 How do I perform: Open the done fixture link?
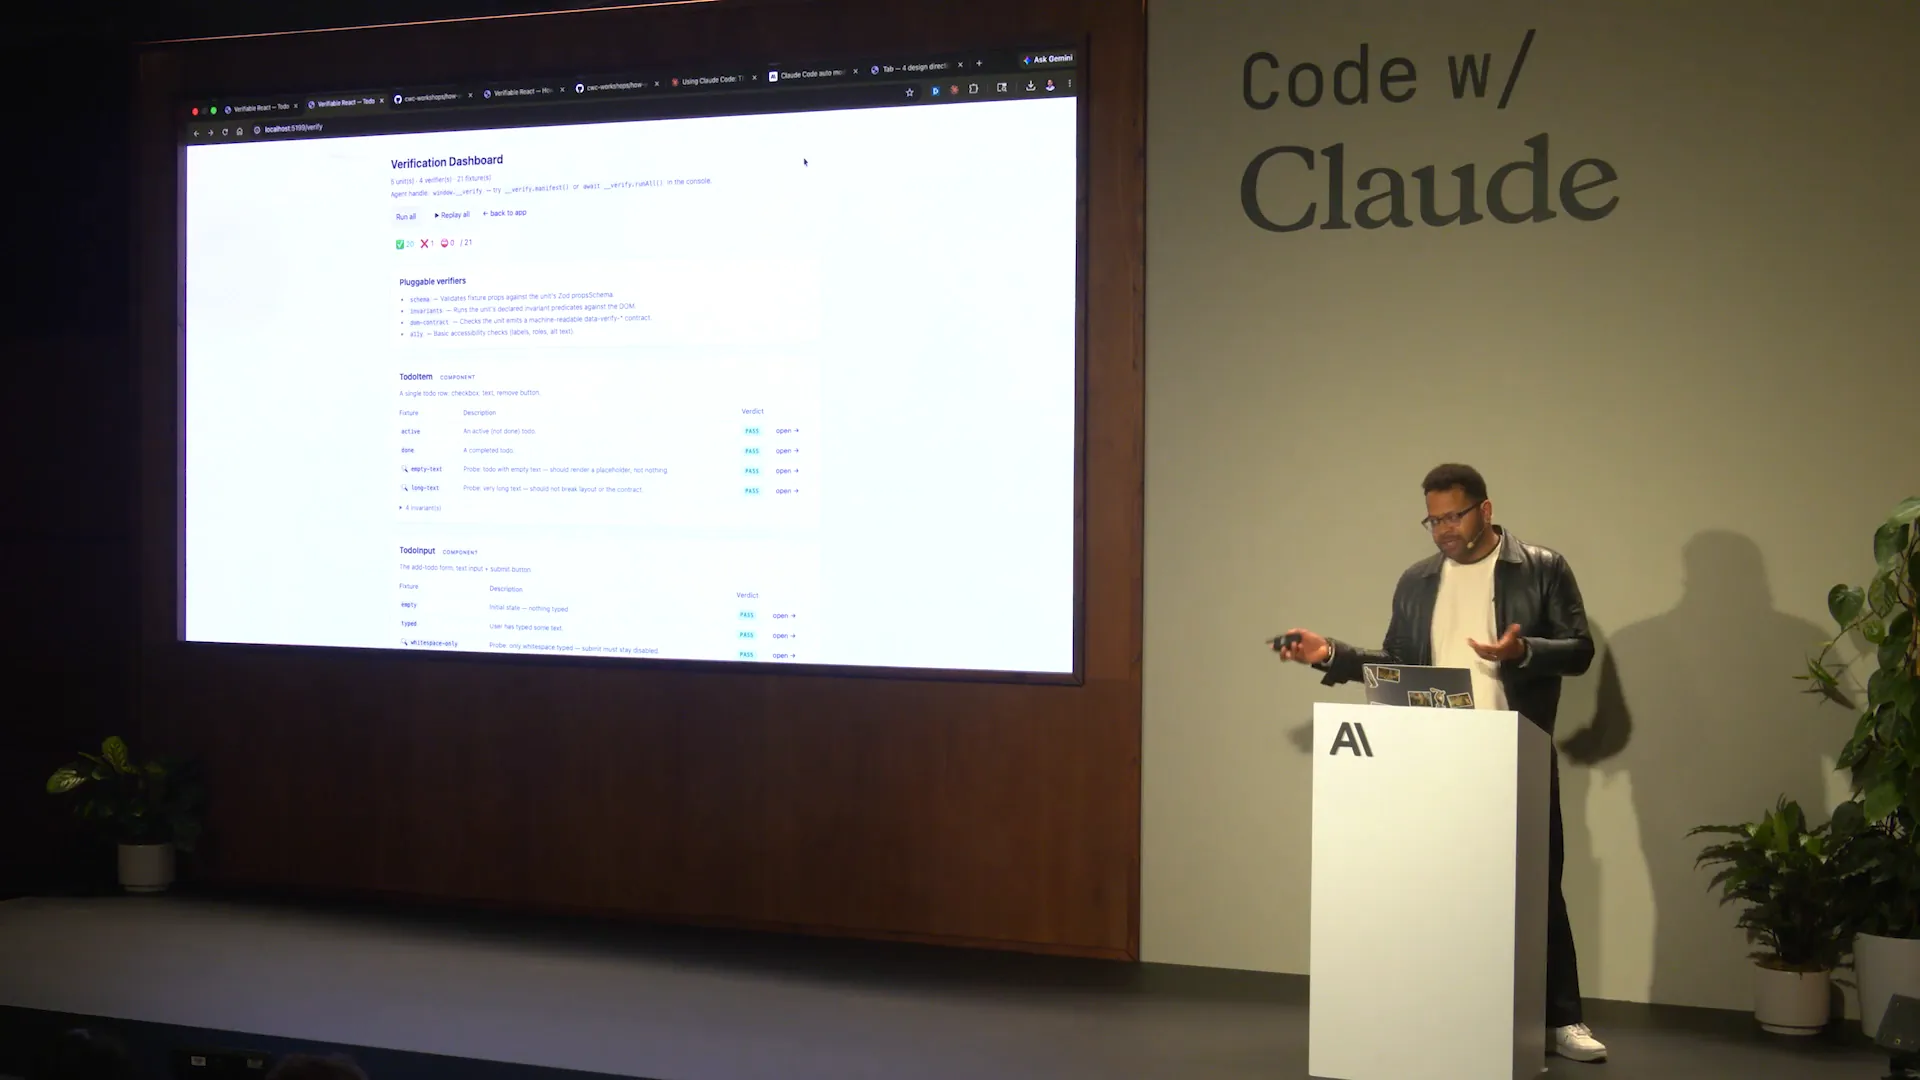click(787, 451)
